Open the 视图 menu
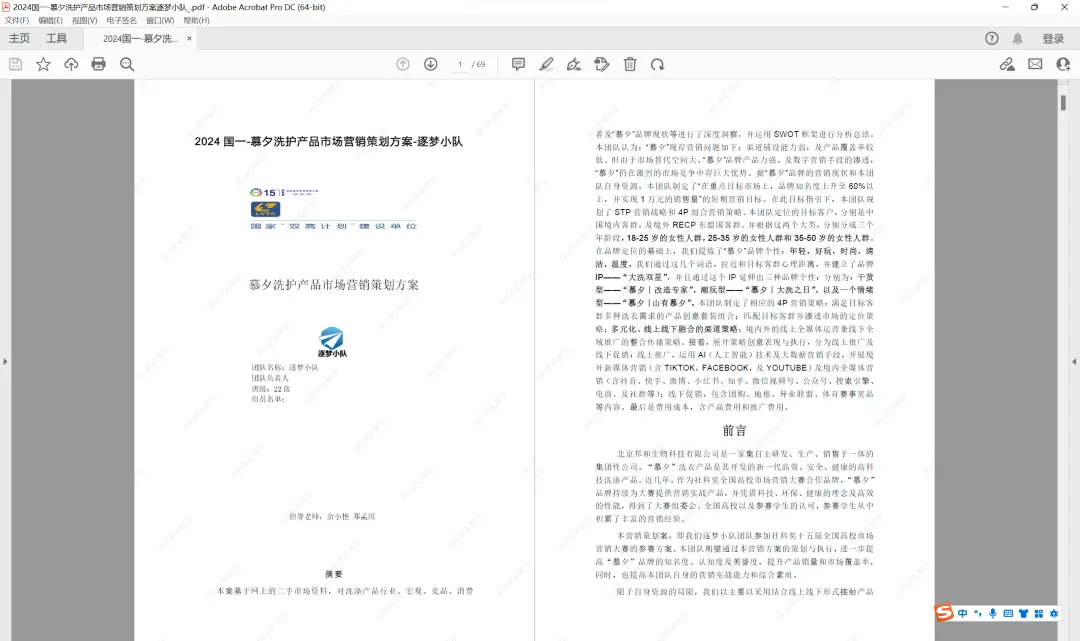The image size is (1080, 641). [83, 21]
